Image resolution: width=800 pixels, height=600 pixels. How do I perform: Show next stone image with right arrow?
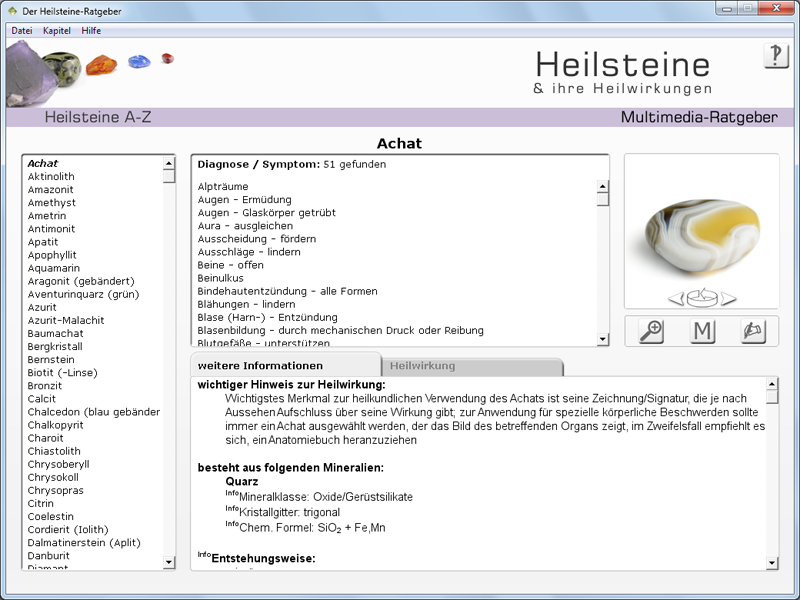728,297
